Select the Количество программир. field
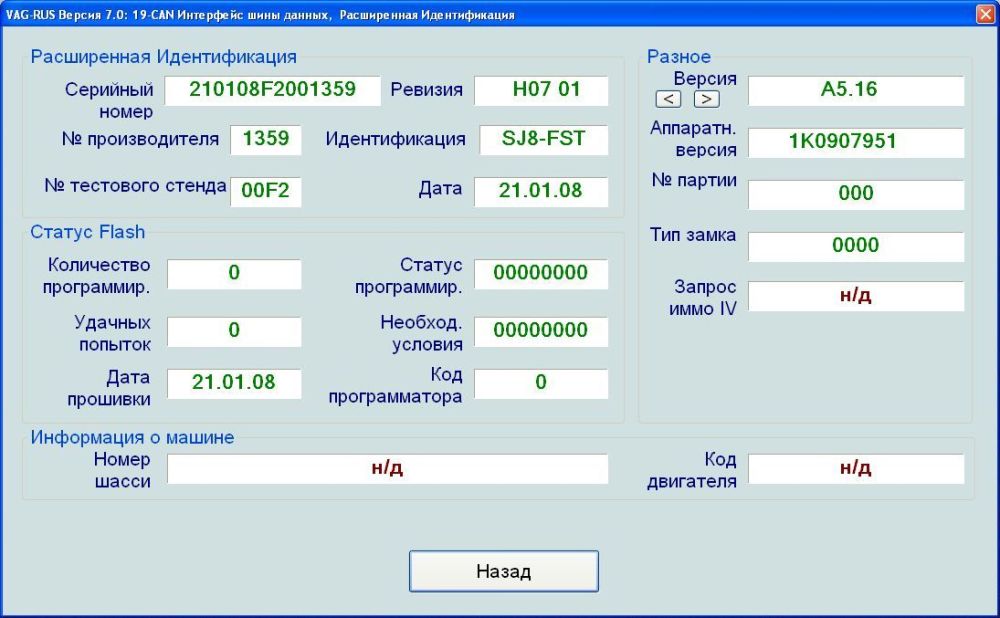The image size is (1000, 618). 234,274
